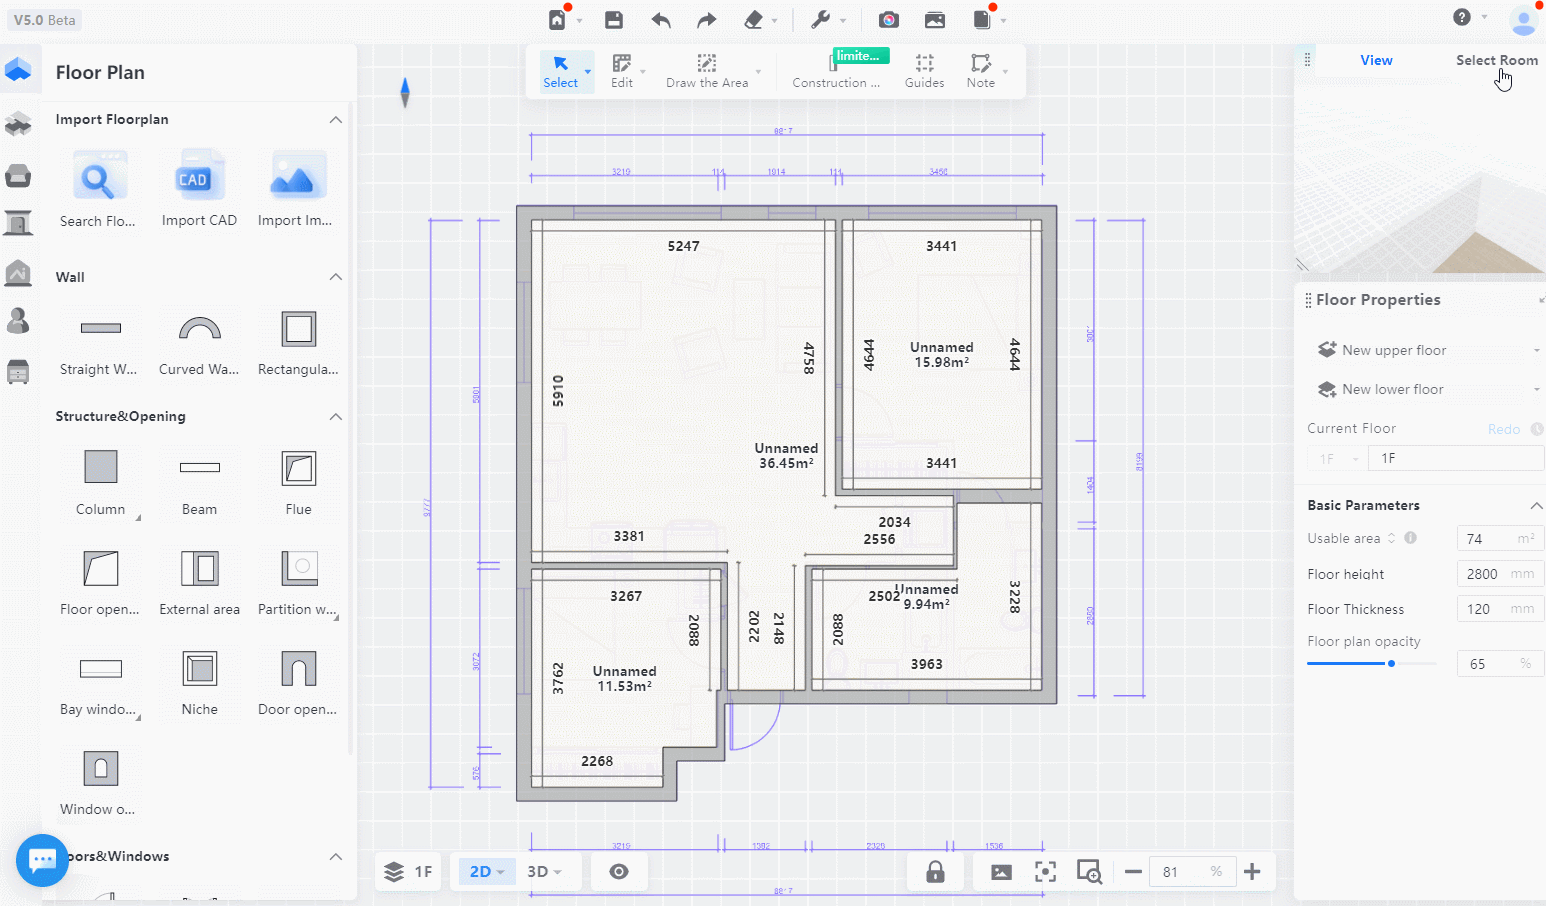Collapse the Import Floorplan section
Screen dimensions: 1546x906
336,120
